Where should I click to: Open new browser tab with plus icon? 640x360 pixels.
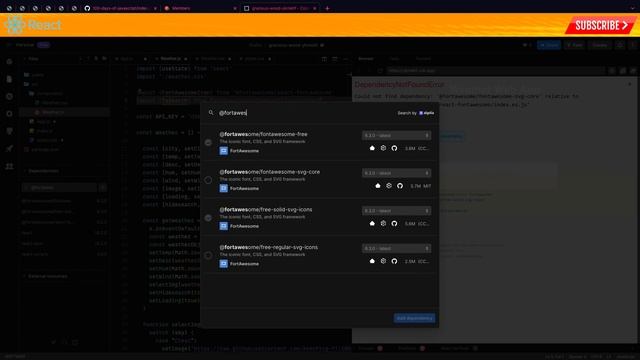tap(327, 8)
